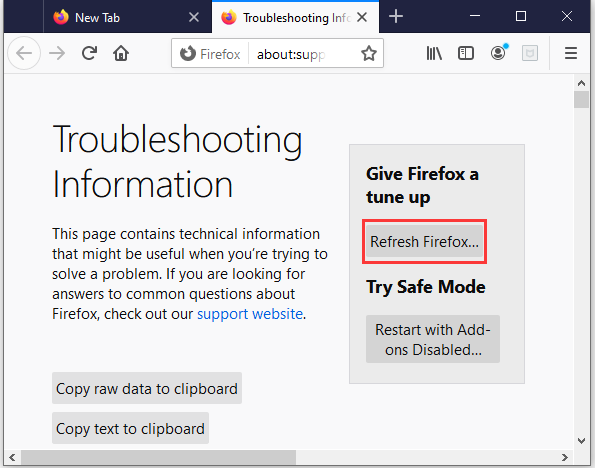This screenshot has height=468, width=595.
Task: Bookmark this page with the star
Action: [x=368, y=53]
